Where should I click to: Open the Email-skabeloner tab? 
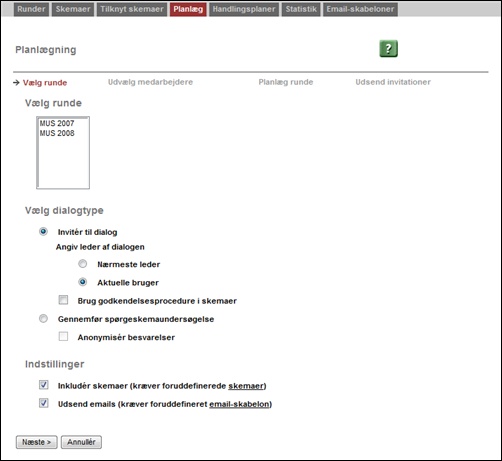360,9
